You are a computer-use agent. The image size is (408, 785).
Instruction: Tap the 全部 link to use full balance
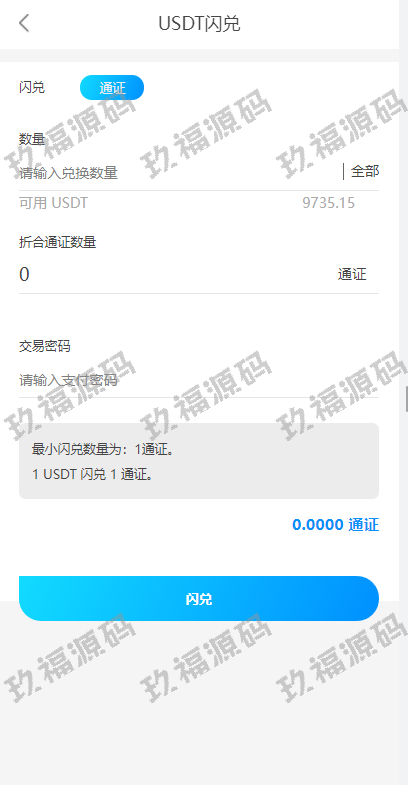(x=365, y=171)
